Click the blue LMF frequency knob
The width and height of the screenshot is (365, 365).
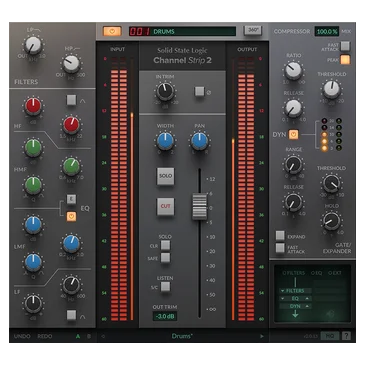tap(71, 244)
